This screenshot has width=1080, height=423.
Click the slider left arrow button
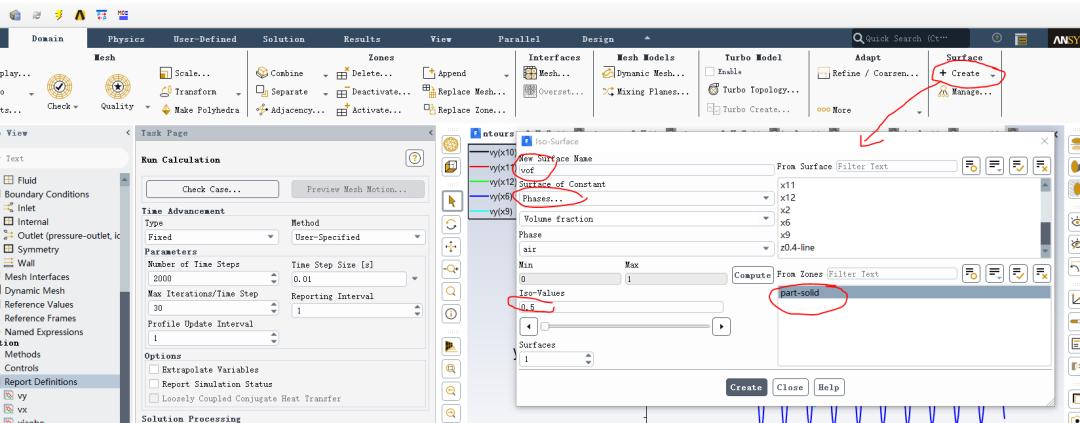pyautogui.click(x=528, y=326)
